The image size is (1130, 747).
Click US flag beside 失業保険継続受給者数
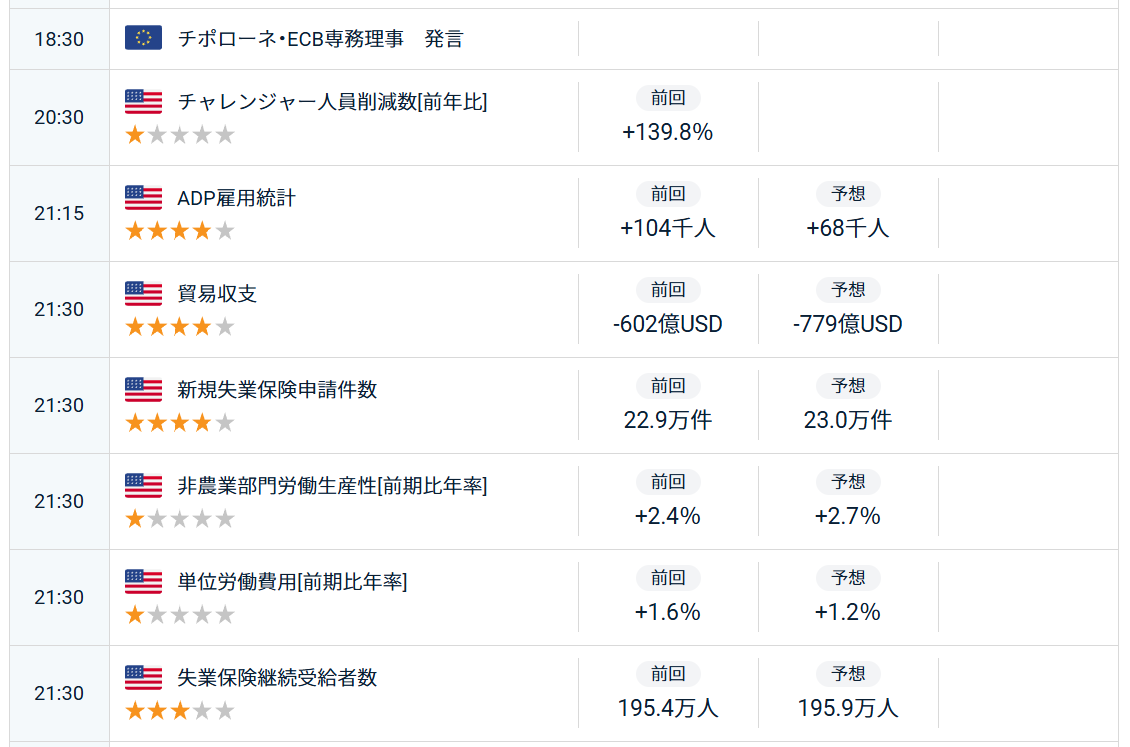tap(143, 677)
